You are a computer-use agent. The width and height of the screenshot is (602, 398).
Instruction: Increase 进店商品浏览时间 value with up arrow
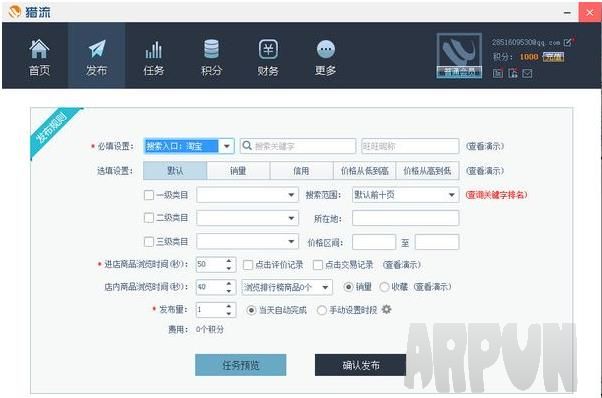pyautogui.click(x=229, y=261)
